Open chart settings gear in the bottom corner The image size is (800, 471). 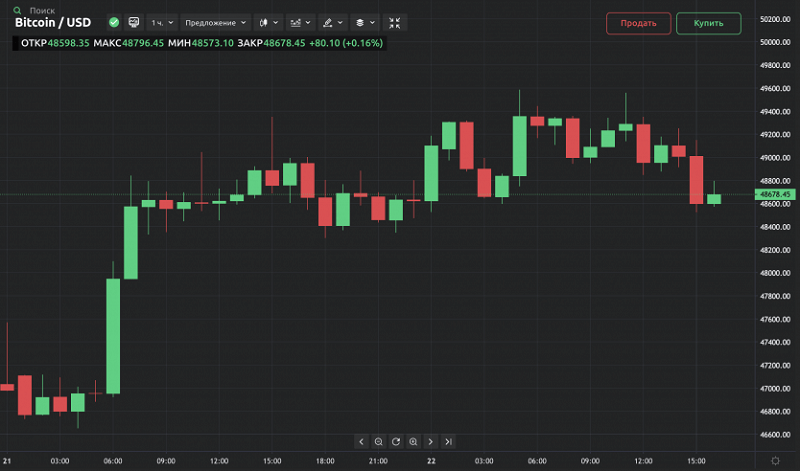[776, 459]
